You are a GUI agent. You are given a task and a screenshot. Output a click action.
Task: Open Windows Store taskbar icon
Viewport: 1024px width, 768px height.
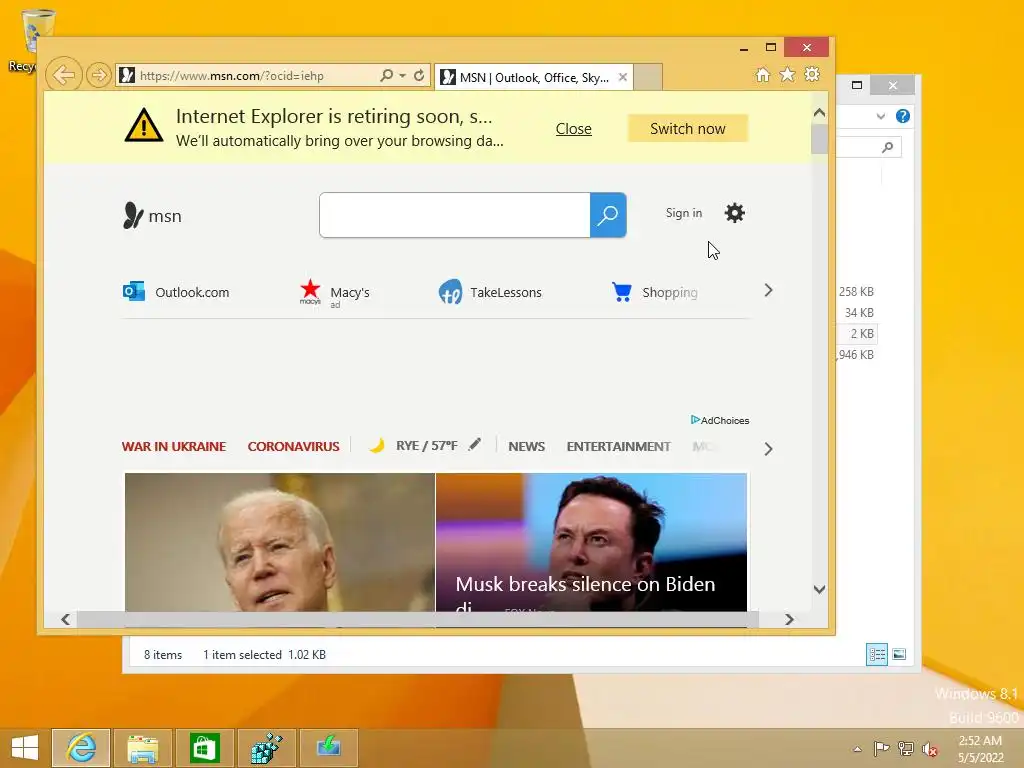tap(204, 748)
